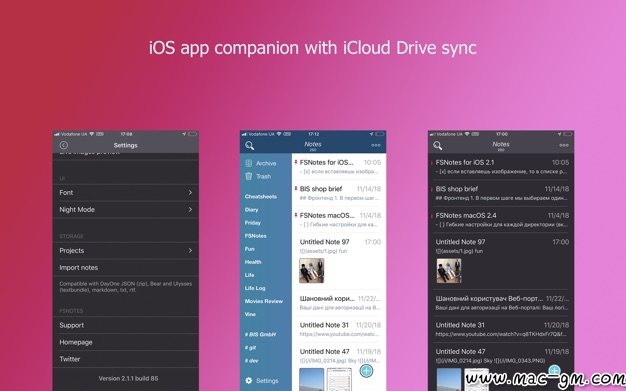Open Untitled Note 31 in the dark list
626x391 pixels.
(501, 329)
